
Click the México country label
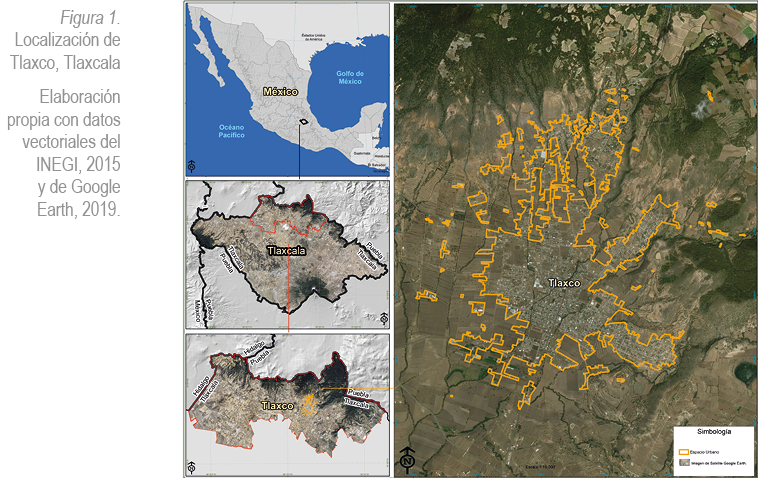[x=281, y=91]
